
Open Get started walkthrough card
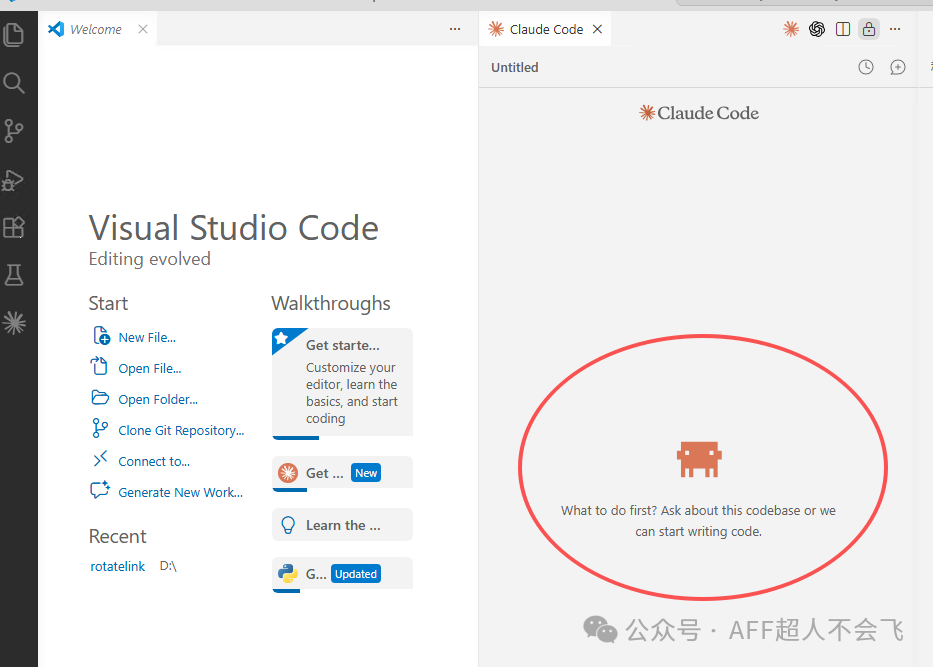(x=342, y=383)
